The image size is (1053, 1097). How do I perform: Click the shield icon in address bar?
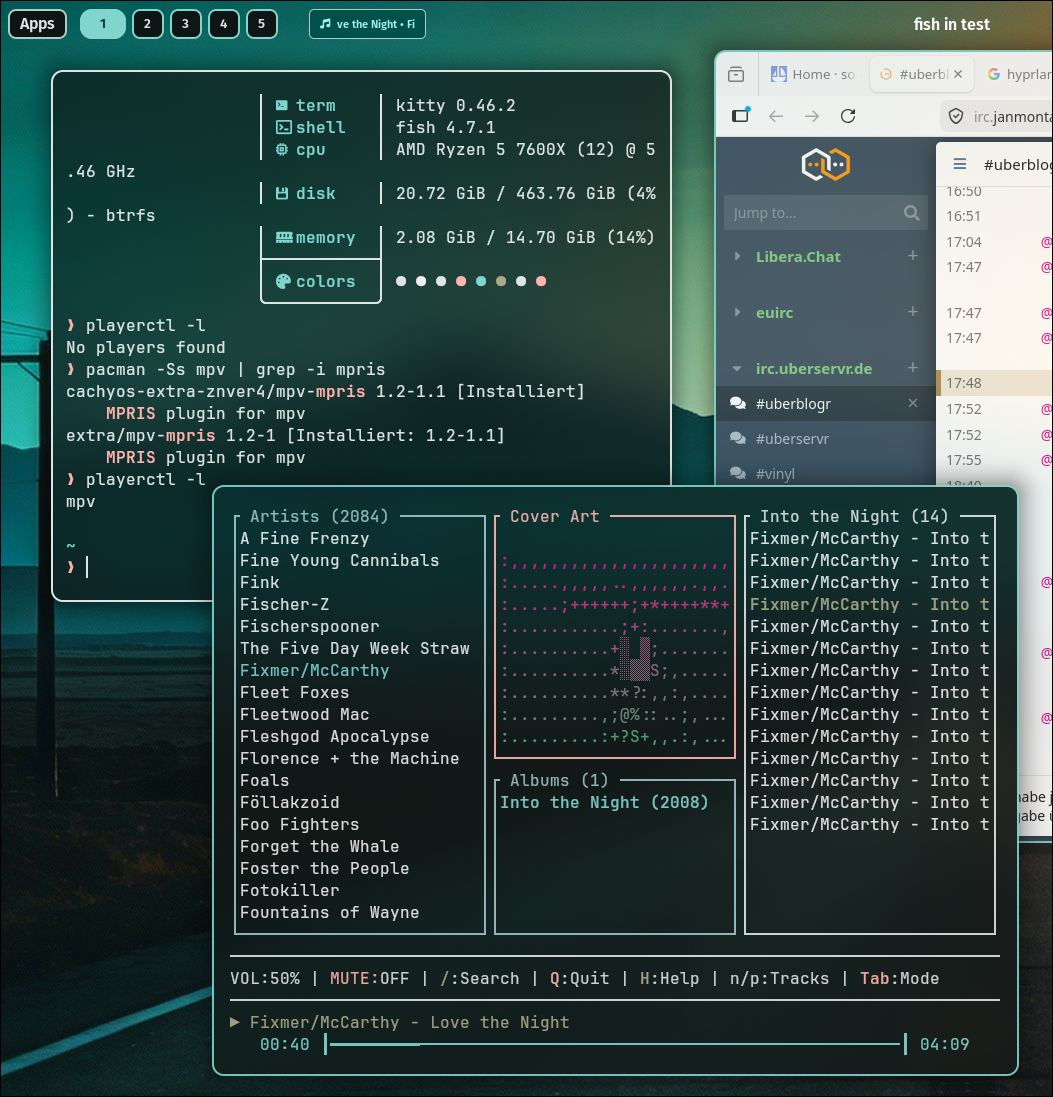[x=956, y=116]
